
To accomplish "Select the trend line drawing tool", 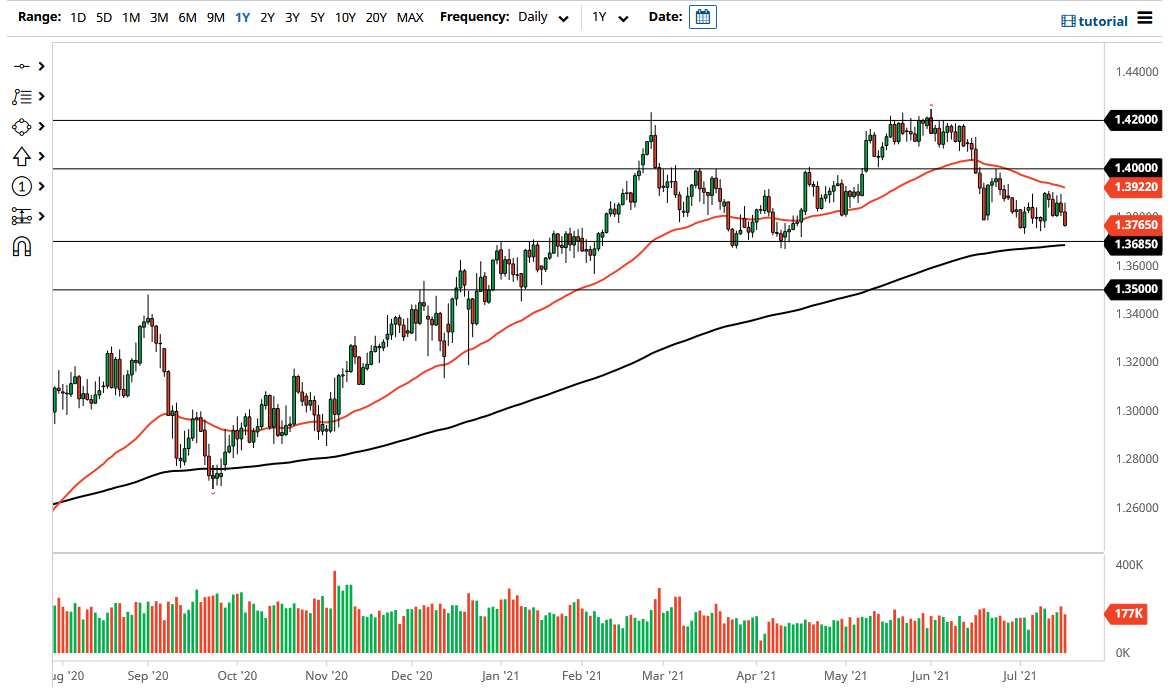I will 20,66.
